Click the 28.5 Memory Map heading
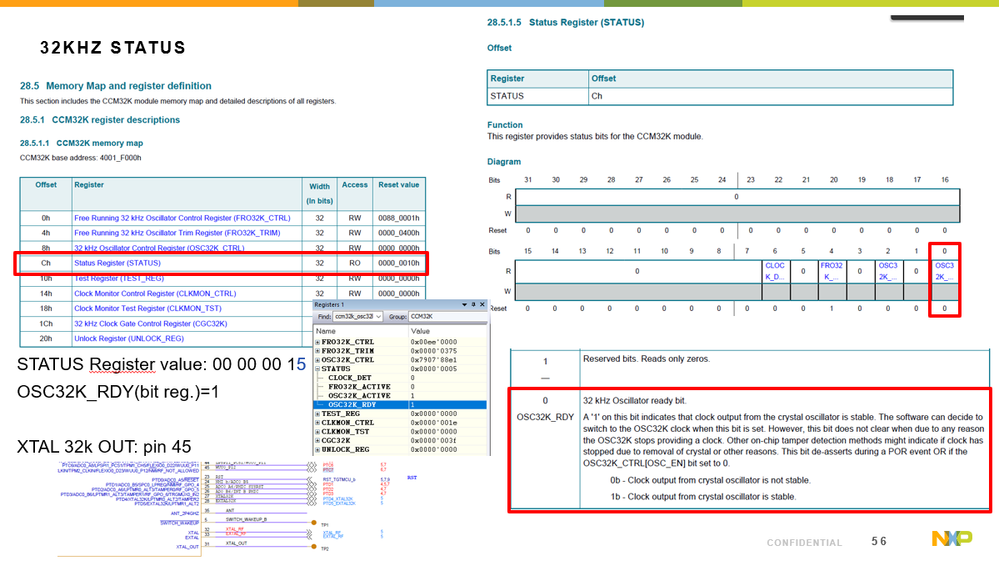Image resolution: width=999 pixels, height=562 pixels. [x=115, y=86]
